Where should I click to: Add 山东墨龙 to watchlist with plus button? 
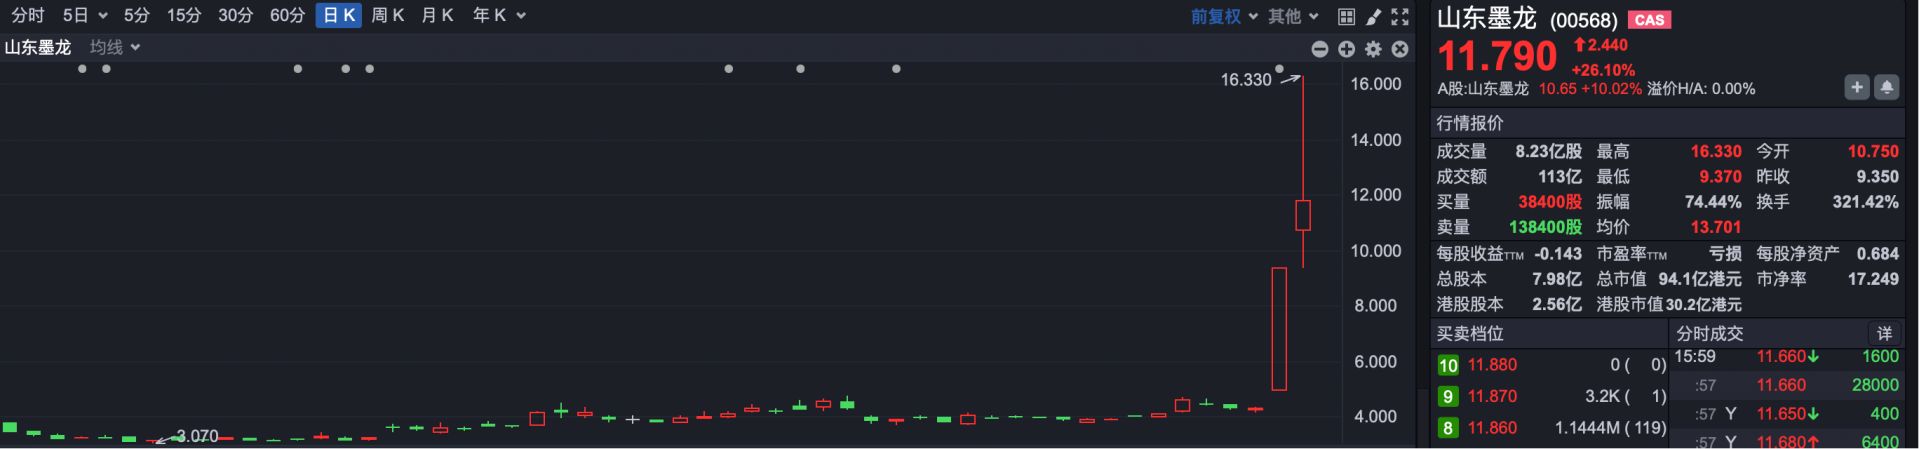point(1856,88)
